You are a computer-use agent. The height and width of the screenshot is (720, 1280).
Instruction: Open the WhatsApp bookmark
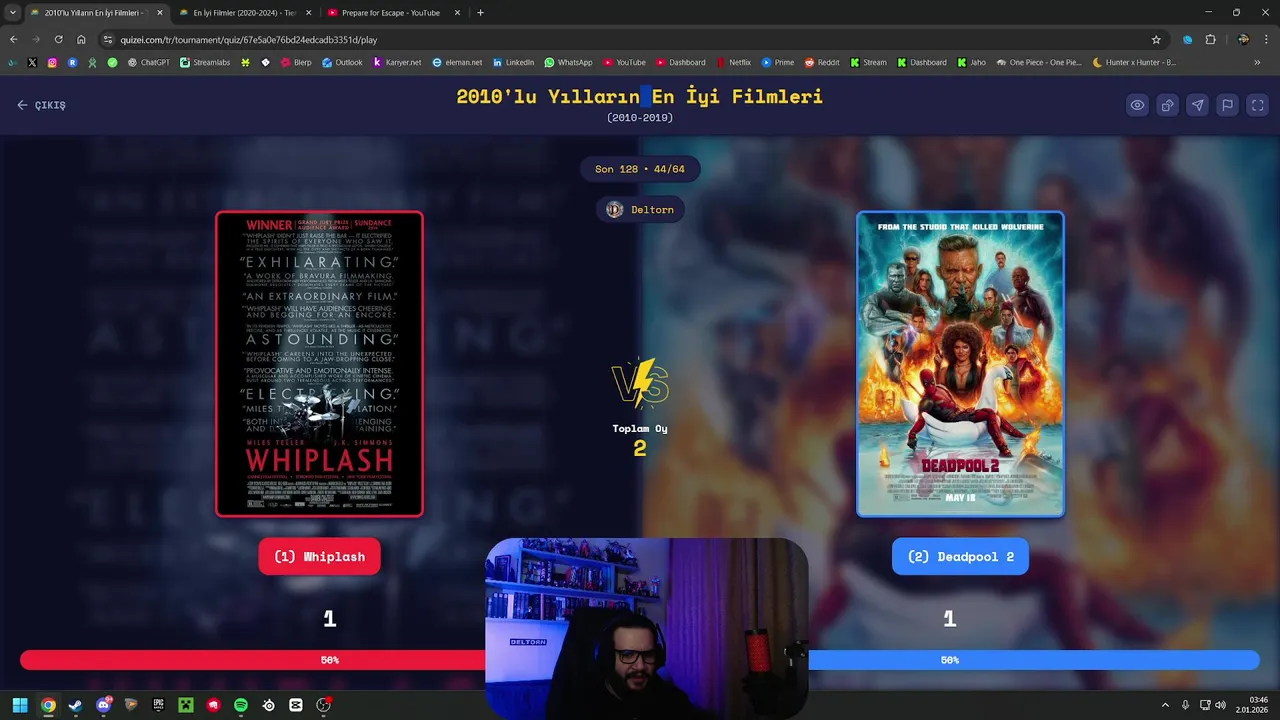(x=568, y=62)
